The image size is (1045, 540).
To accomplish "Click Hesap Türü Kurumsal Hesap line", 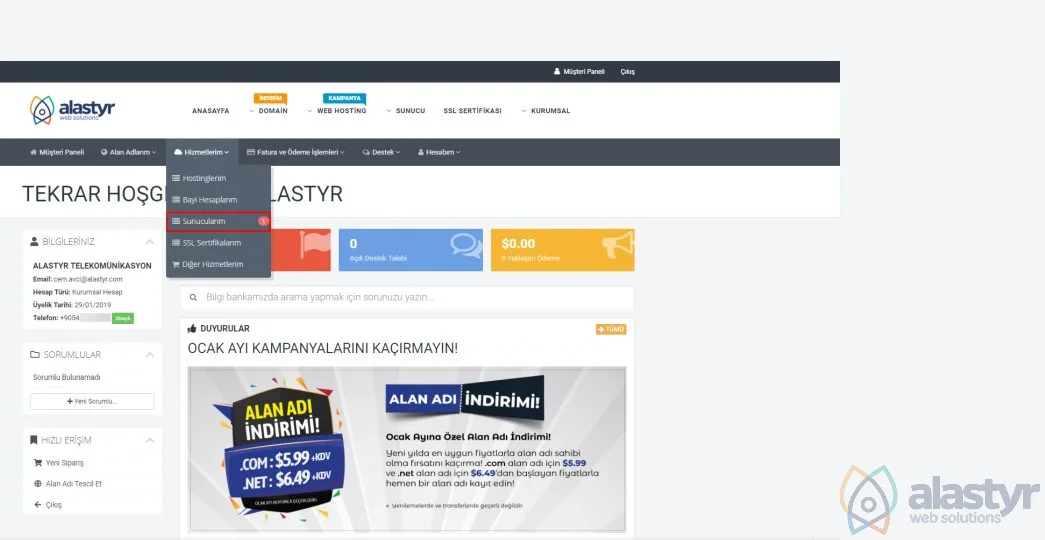I will coord(77,292).
